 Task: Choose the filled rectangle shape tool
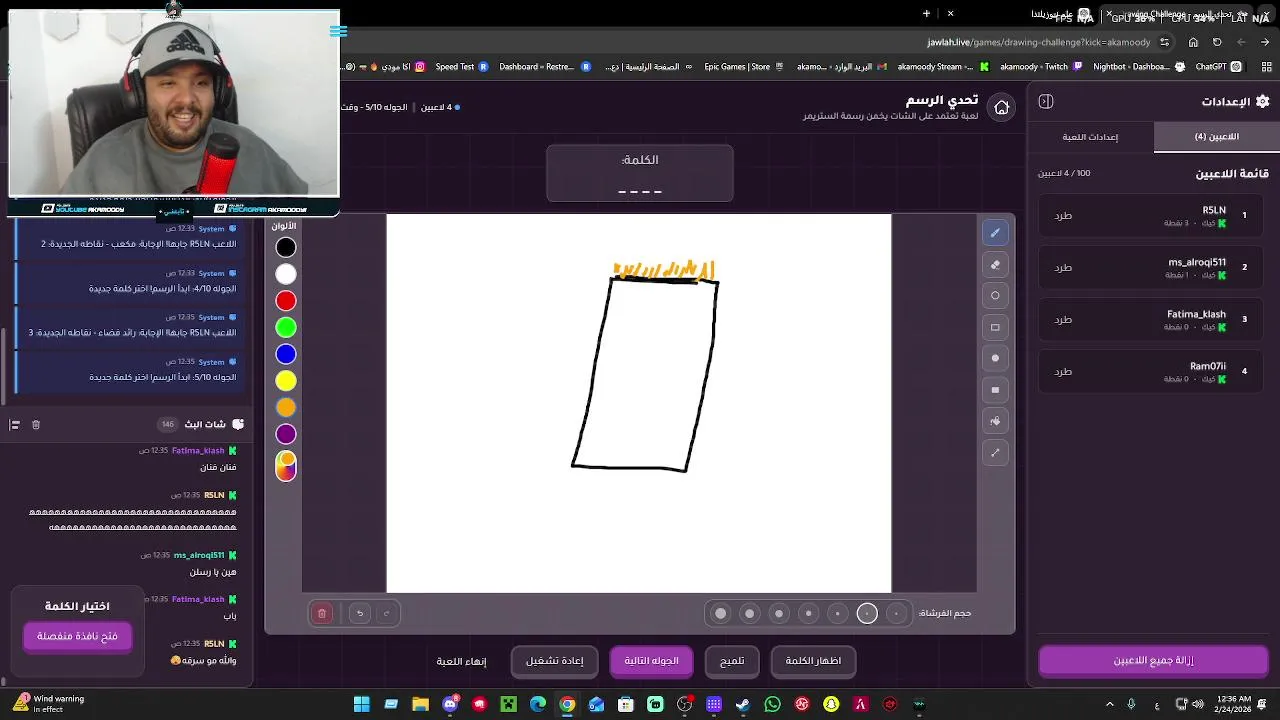pos(995,390)
